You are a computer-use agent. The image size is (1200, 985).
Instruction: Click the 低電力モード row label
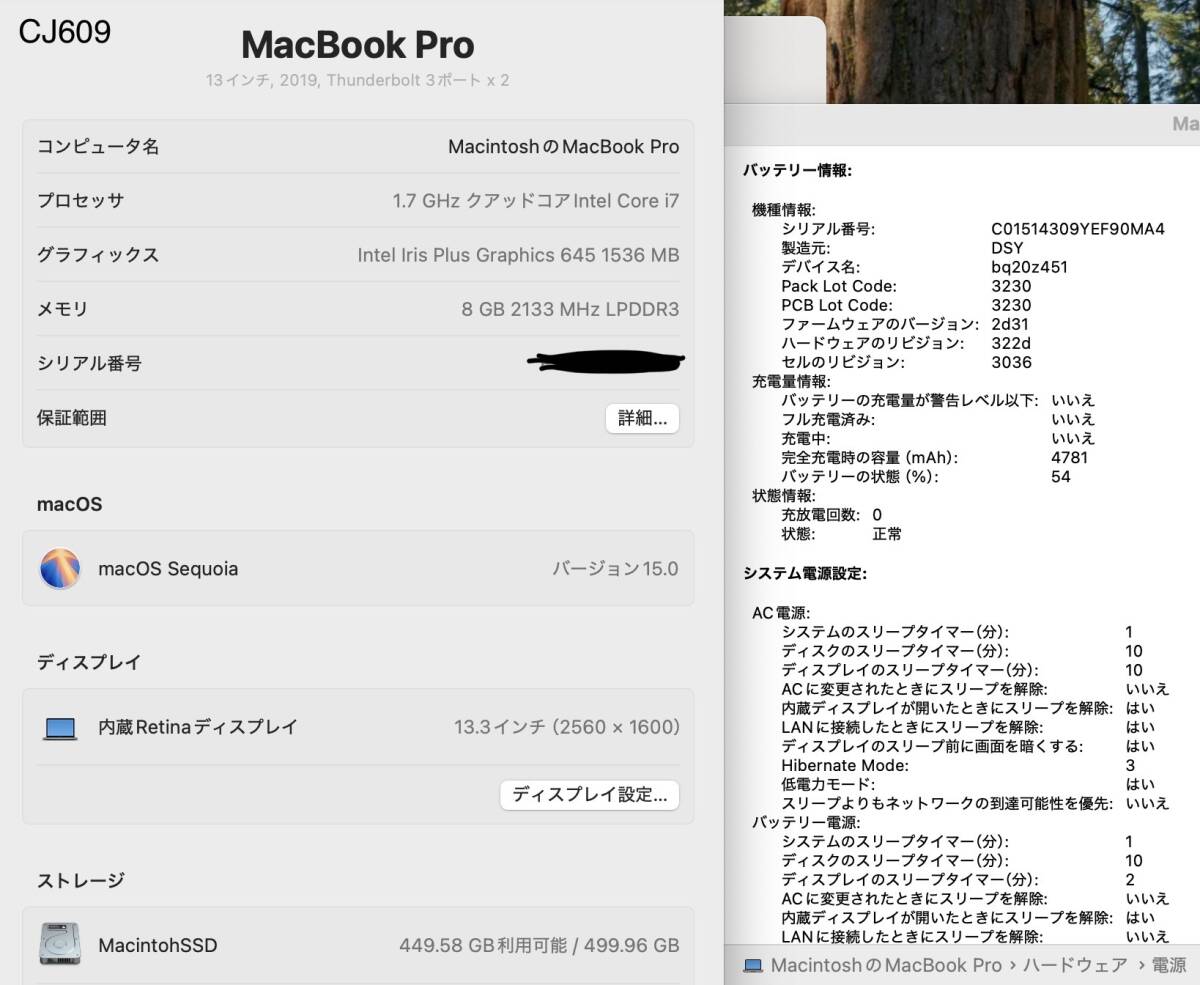[x=827, y=784]
